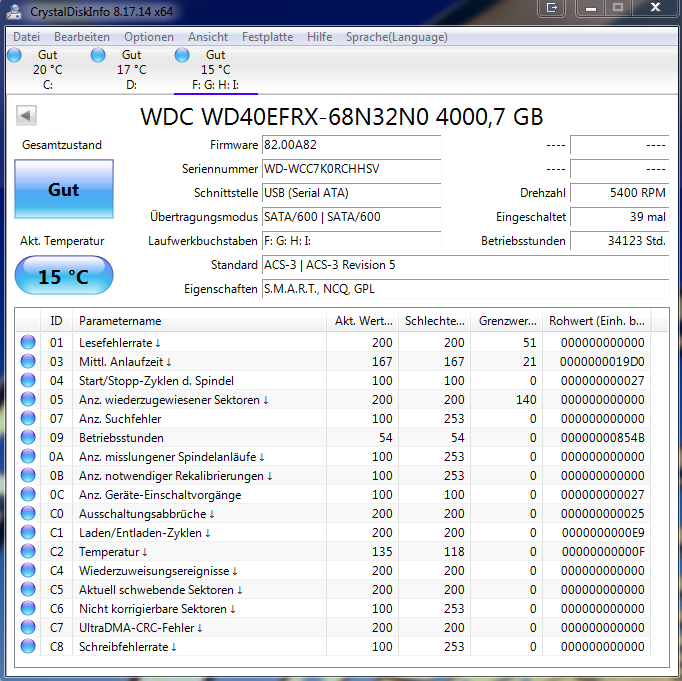
Task: Click status icon for Temperatur row C2
Action: [28, 551]
